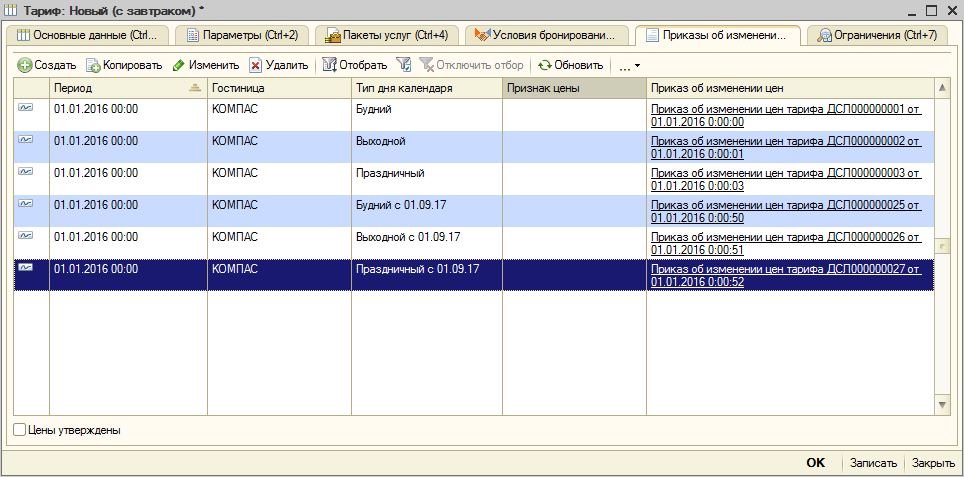Image resolution: width=964 pixels, height=477 pixels.
Task: Click the Обновить refresh button
Action: click(x=571, y=65)
